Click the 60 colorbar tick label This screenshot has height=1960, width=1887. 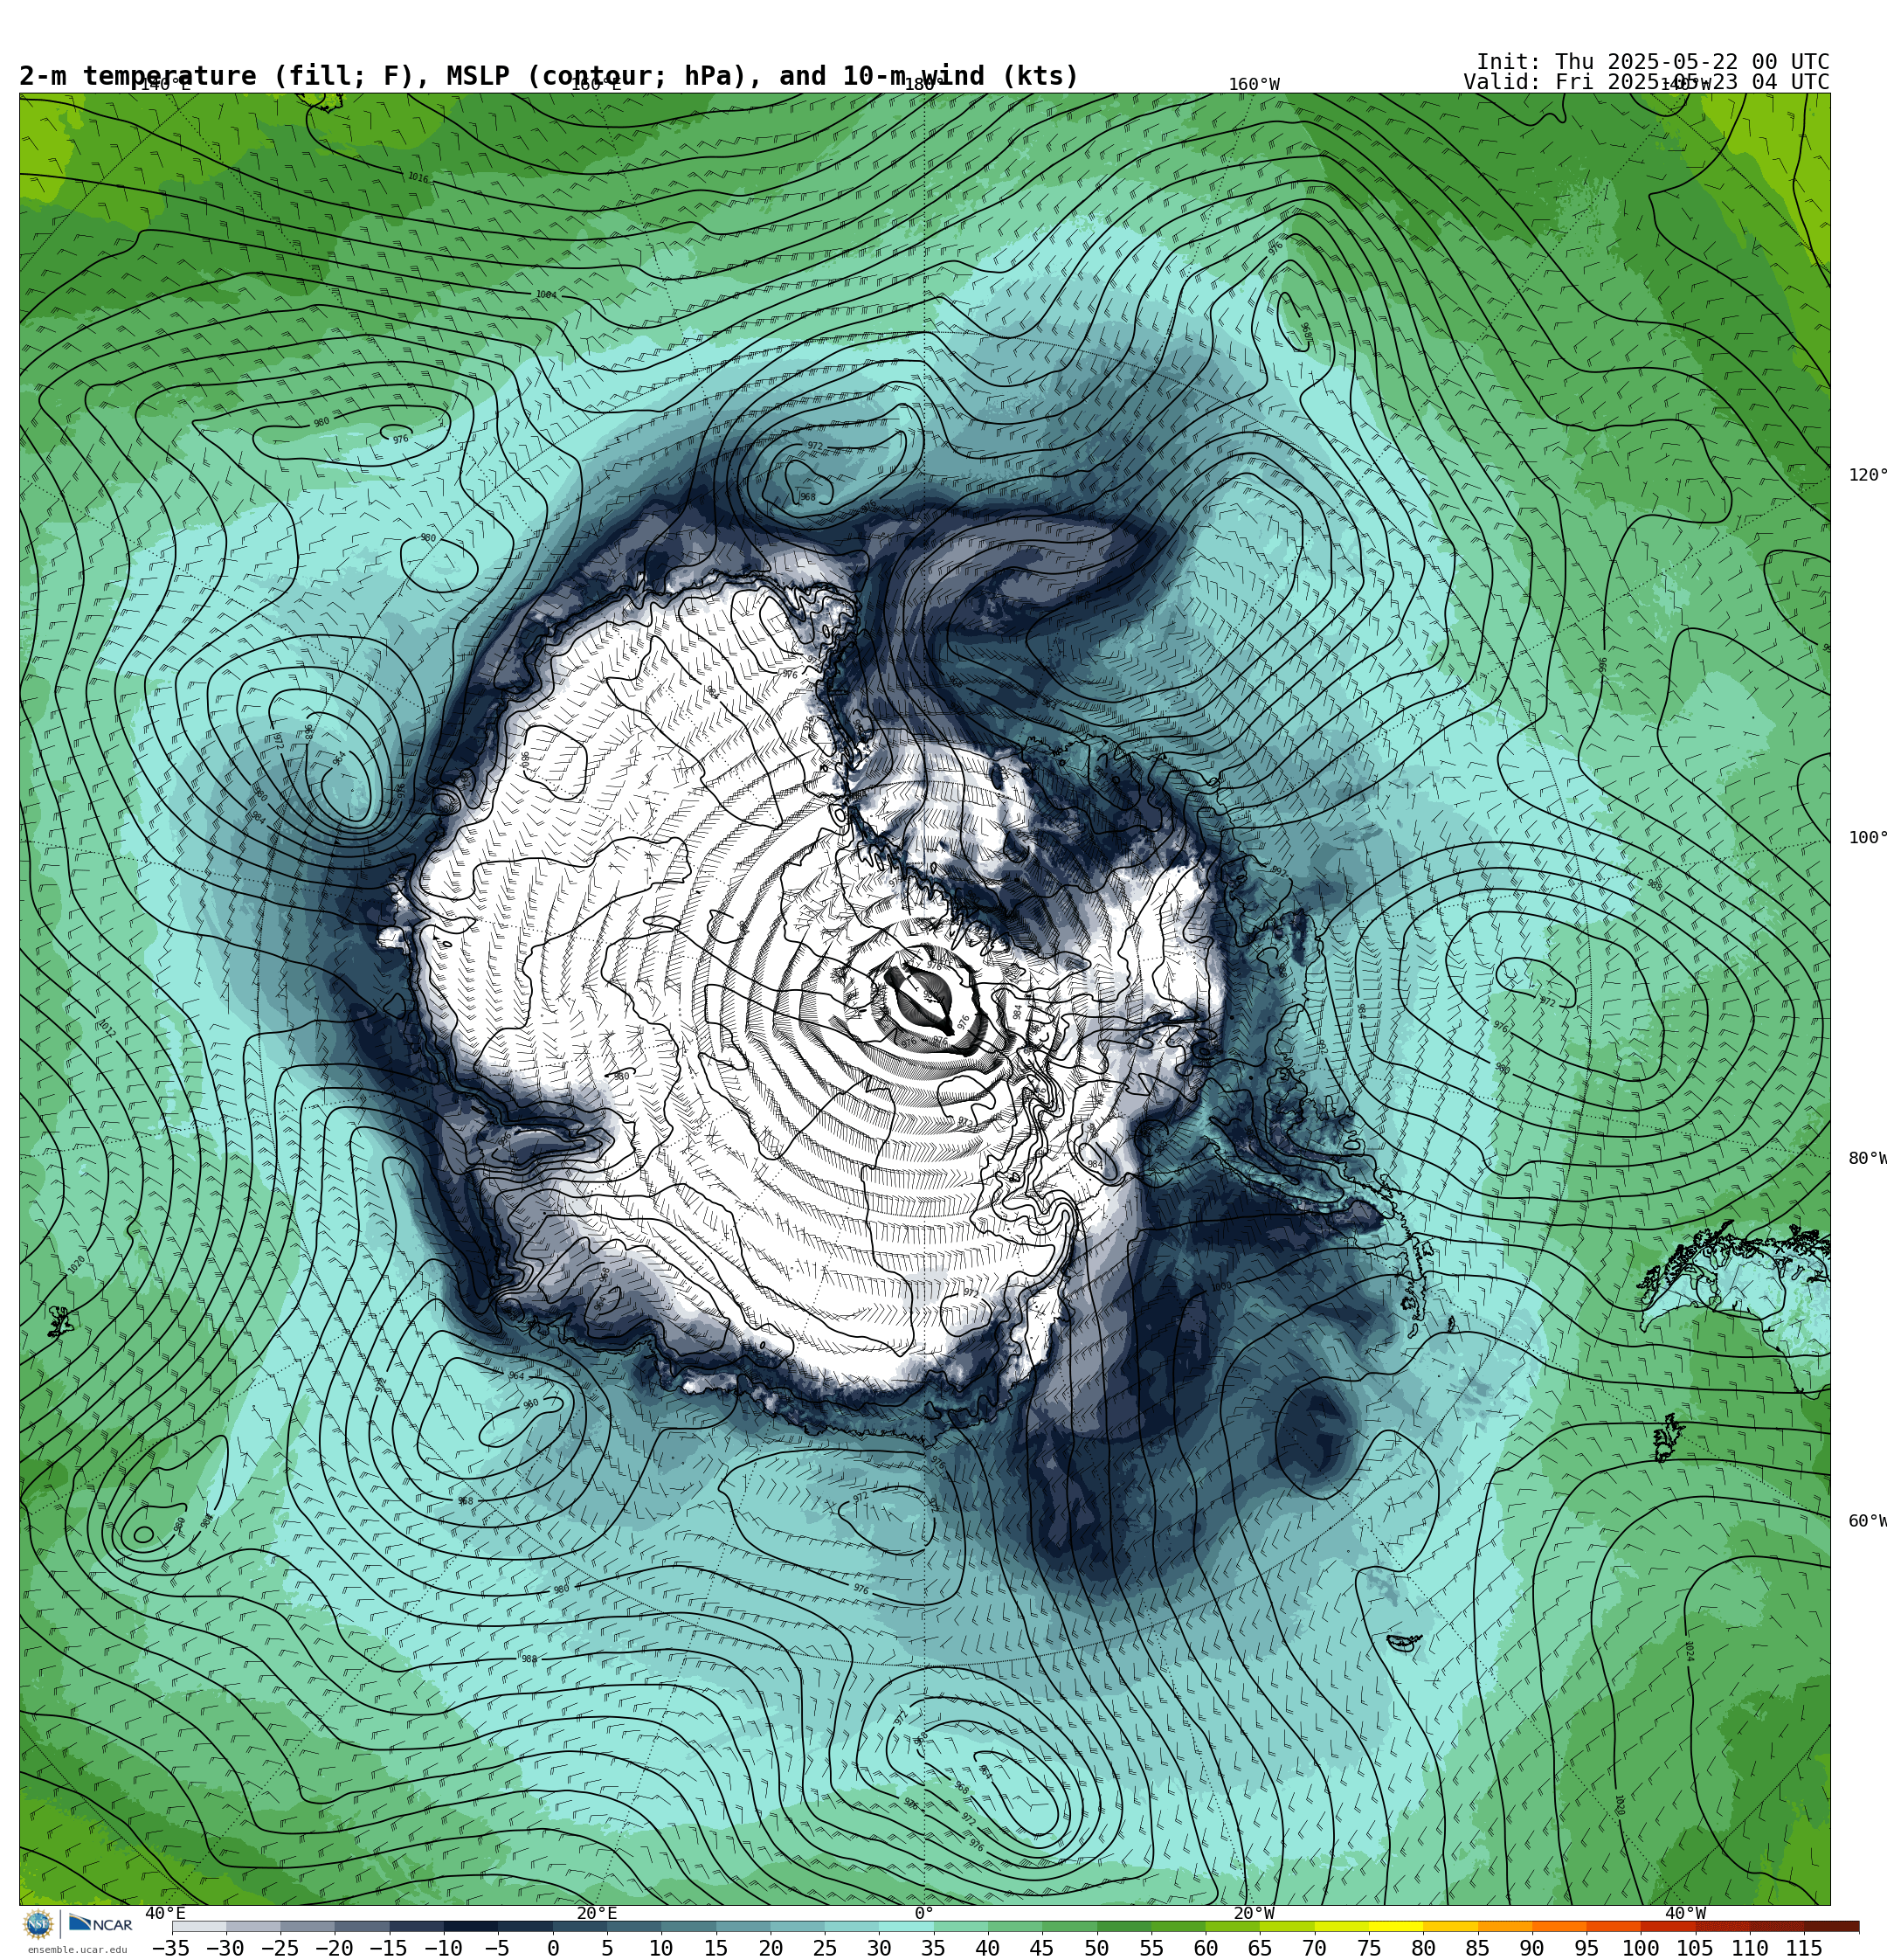click(x=1206, y=1948)
